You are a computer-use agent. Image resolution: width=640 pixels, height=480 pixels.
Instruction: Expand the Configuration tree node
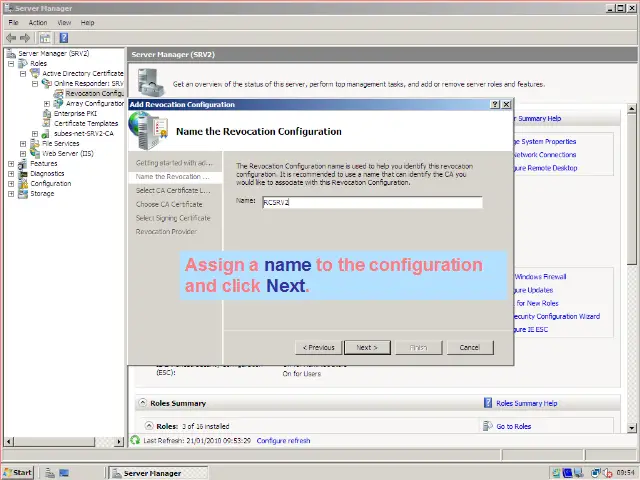coord(11,184)
